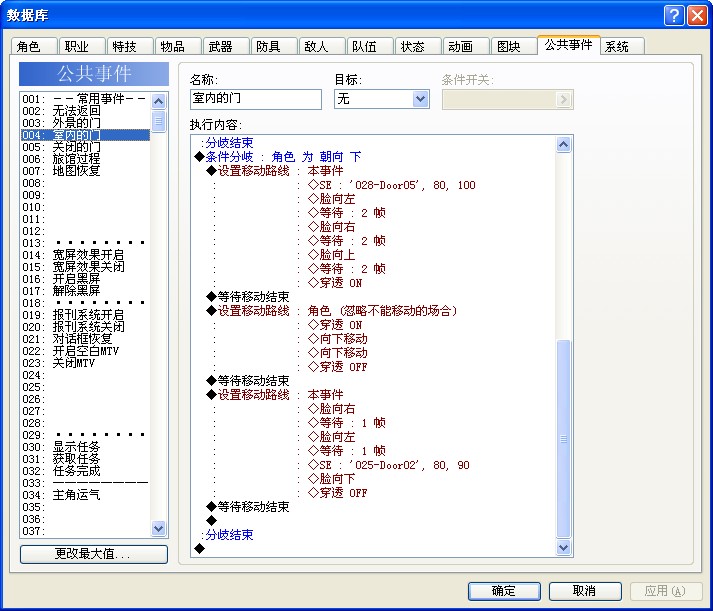Screen dimensions: 713x611
Task: Select the 条件分歧：角色 为 朝向 下 command
Action: coord(278,157)
